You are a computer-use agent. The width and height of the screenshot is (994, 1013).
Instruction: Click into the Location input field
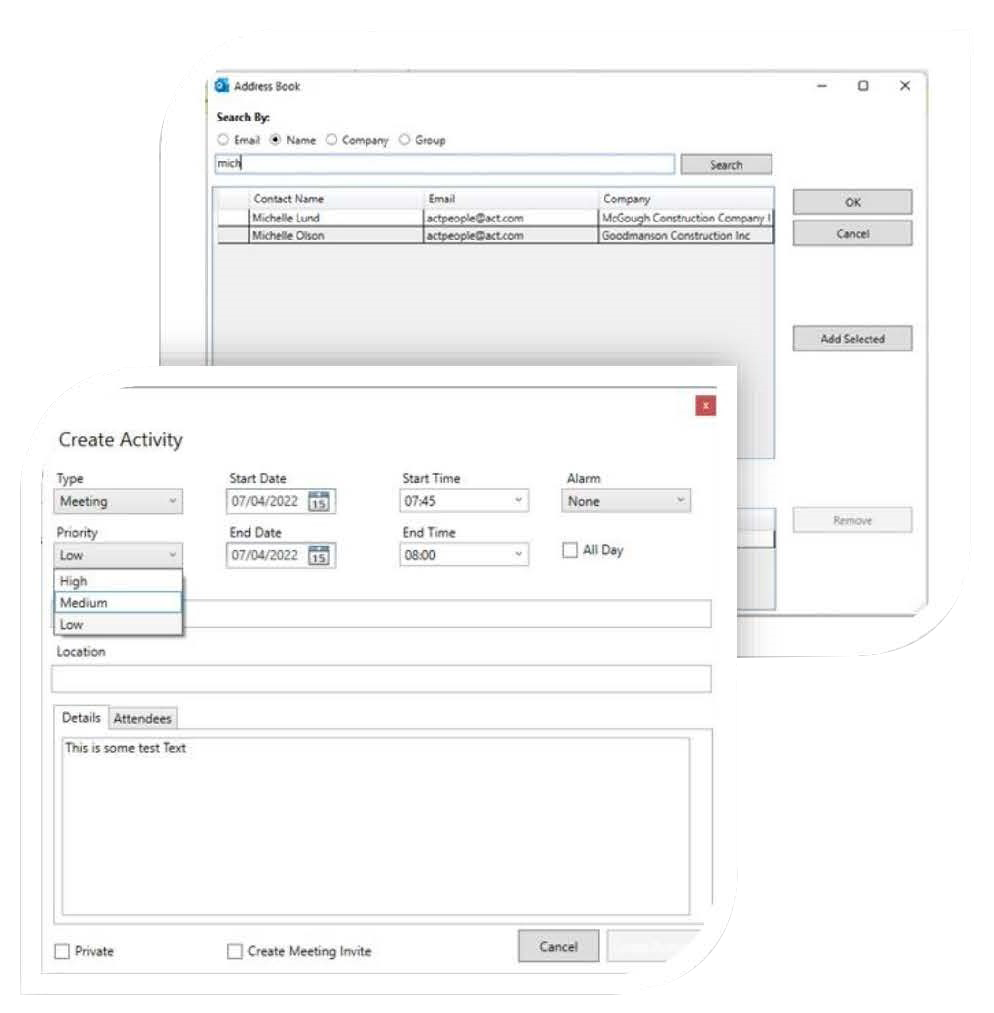382,679
